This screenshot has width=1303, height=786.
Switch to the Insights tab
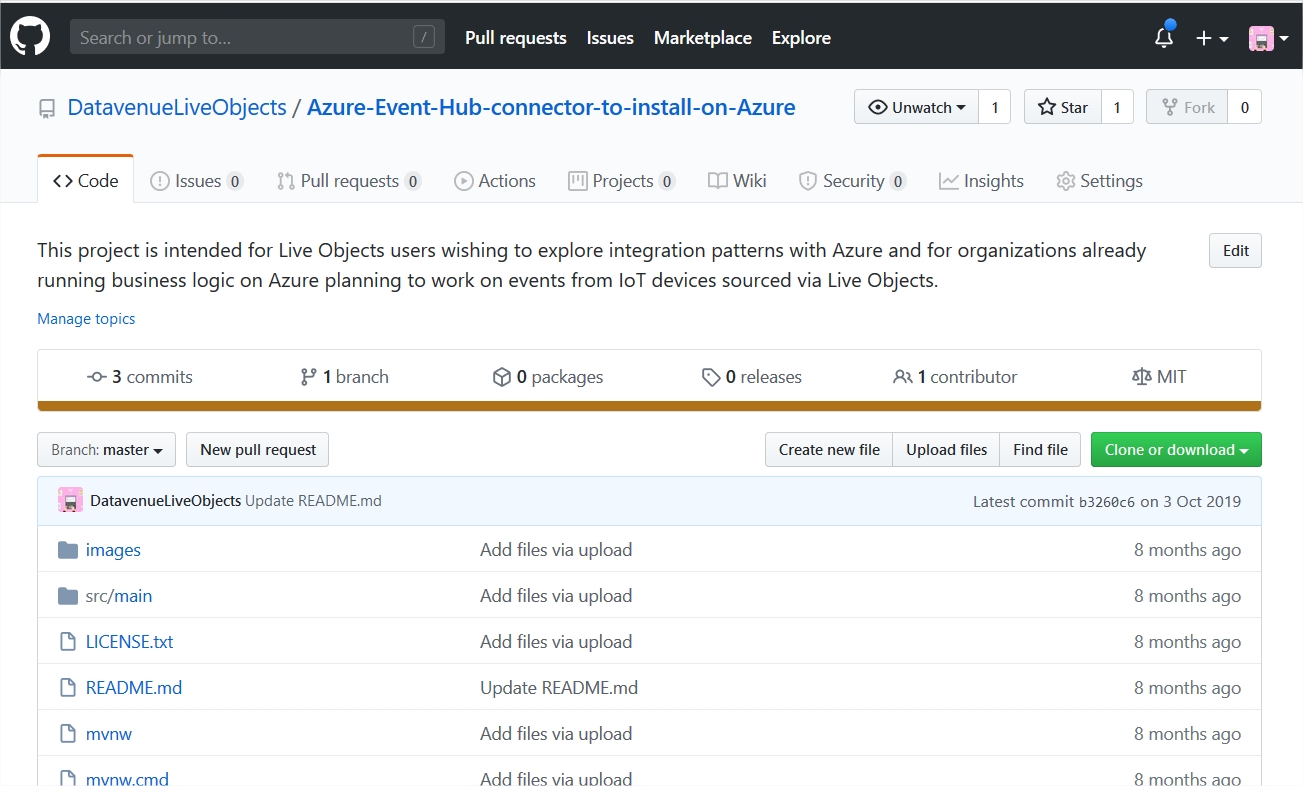(981, 180)
